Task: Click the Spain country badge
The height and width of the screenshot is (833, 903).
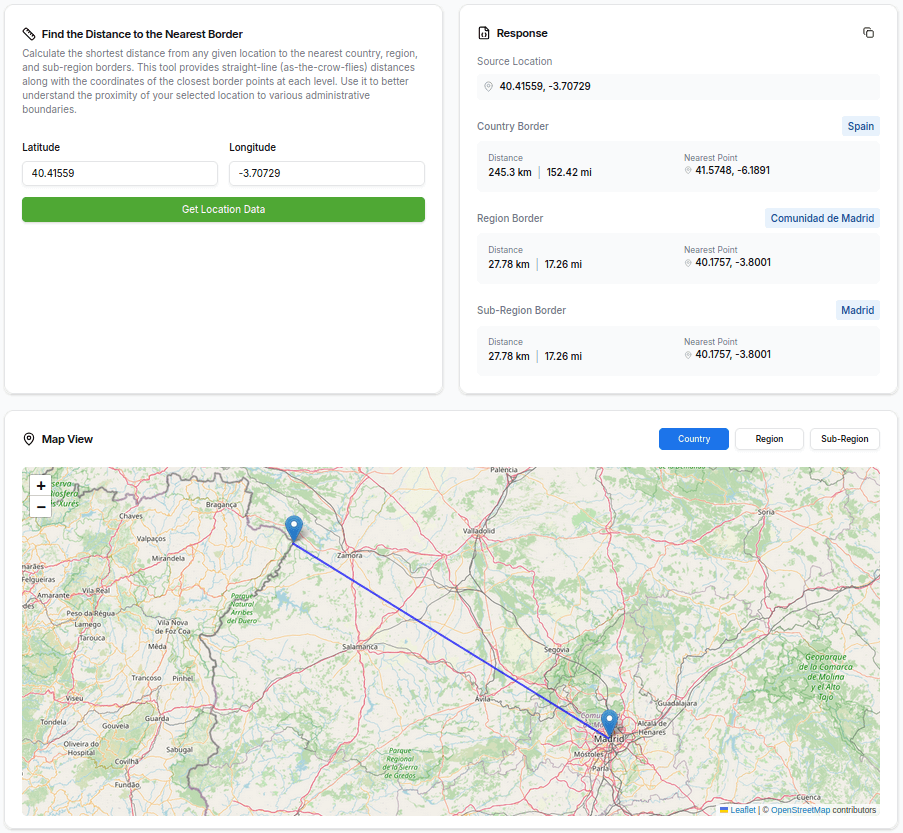Action: tap(860, 126)
